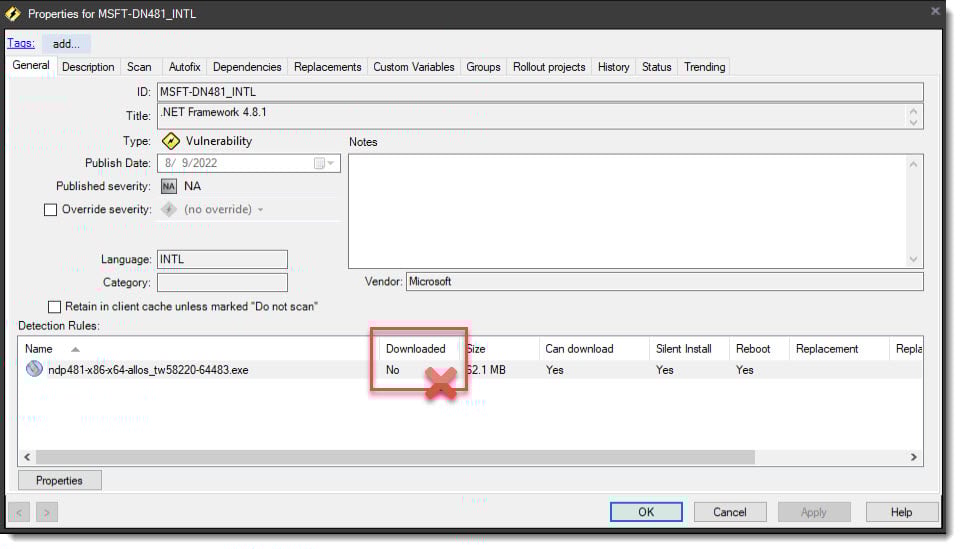Image resolution: width=961 pixels, height=549 pixels.
Task: Enable the Override severity checkbox
Action: pyautogui.click(x=51, y=210)
